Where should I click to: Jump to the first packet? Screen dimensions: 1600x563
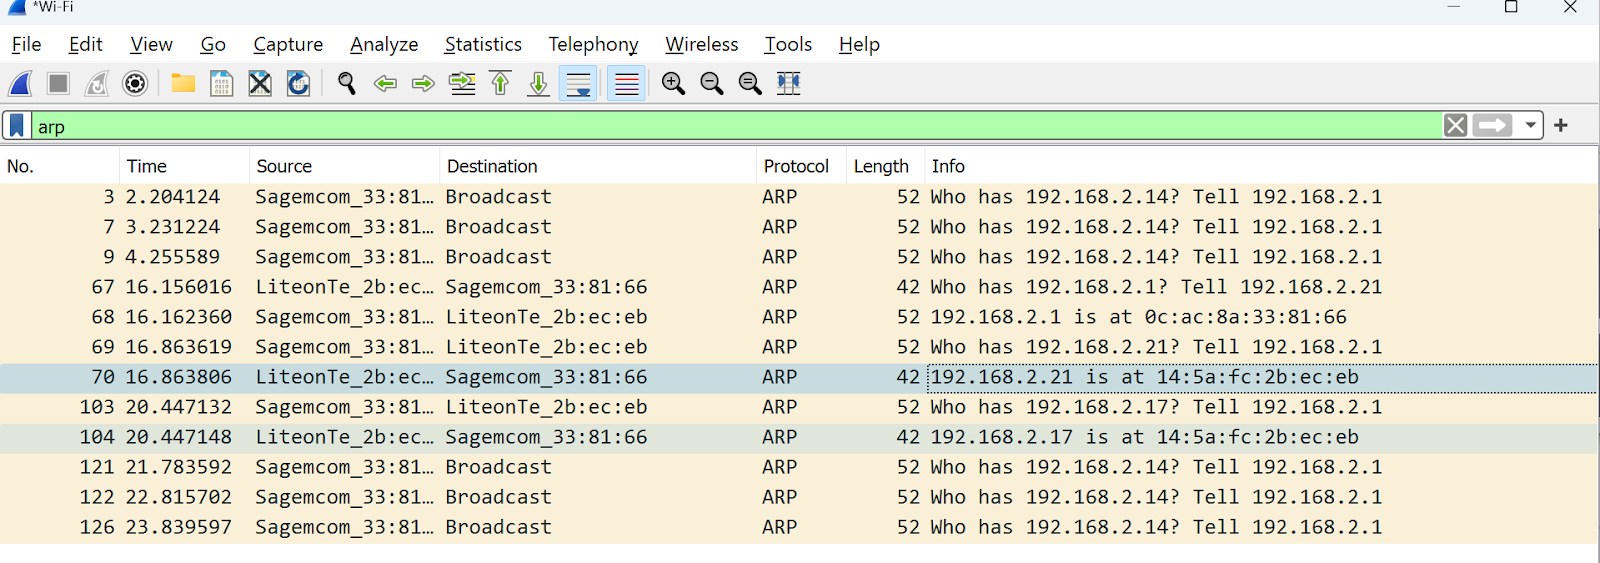pyautogui.click(x=500, y=83)
